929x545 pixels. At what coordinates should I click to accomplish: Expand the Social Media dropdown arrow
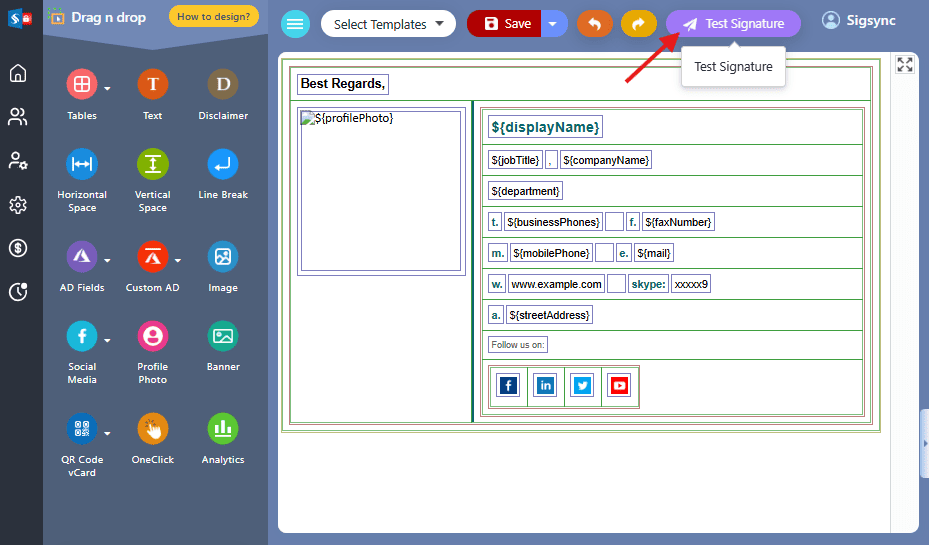click(107, 341)
